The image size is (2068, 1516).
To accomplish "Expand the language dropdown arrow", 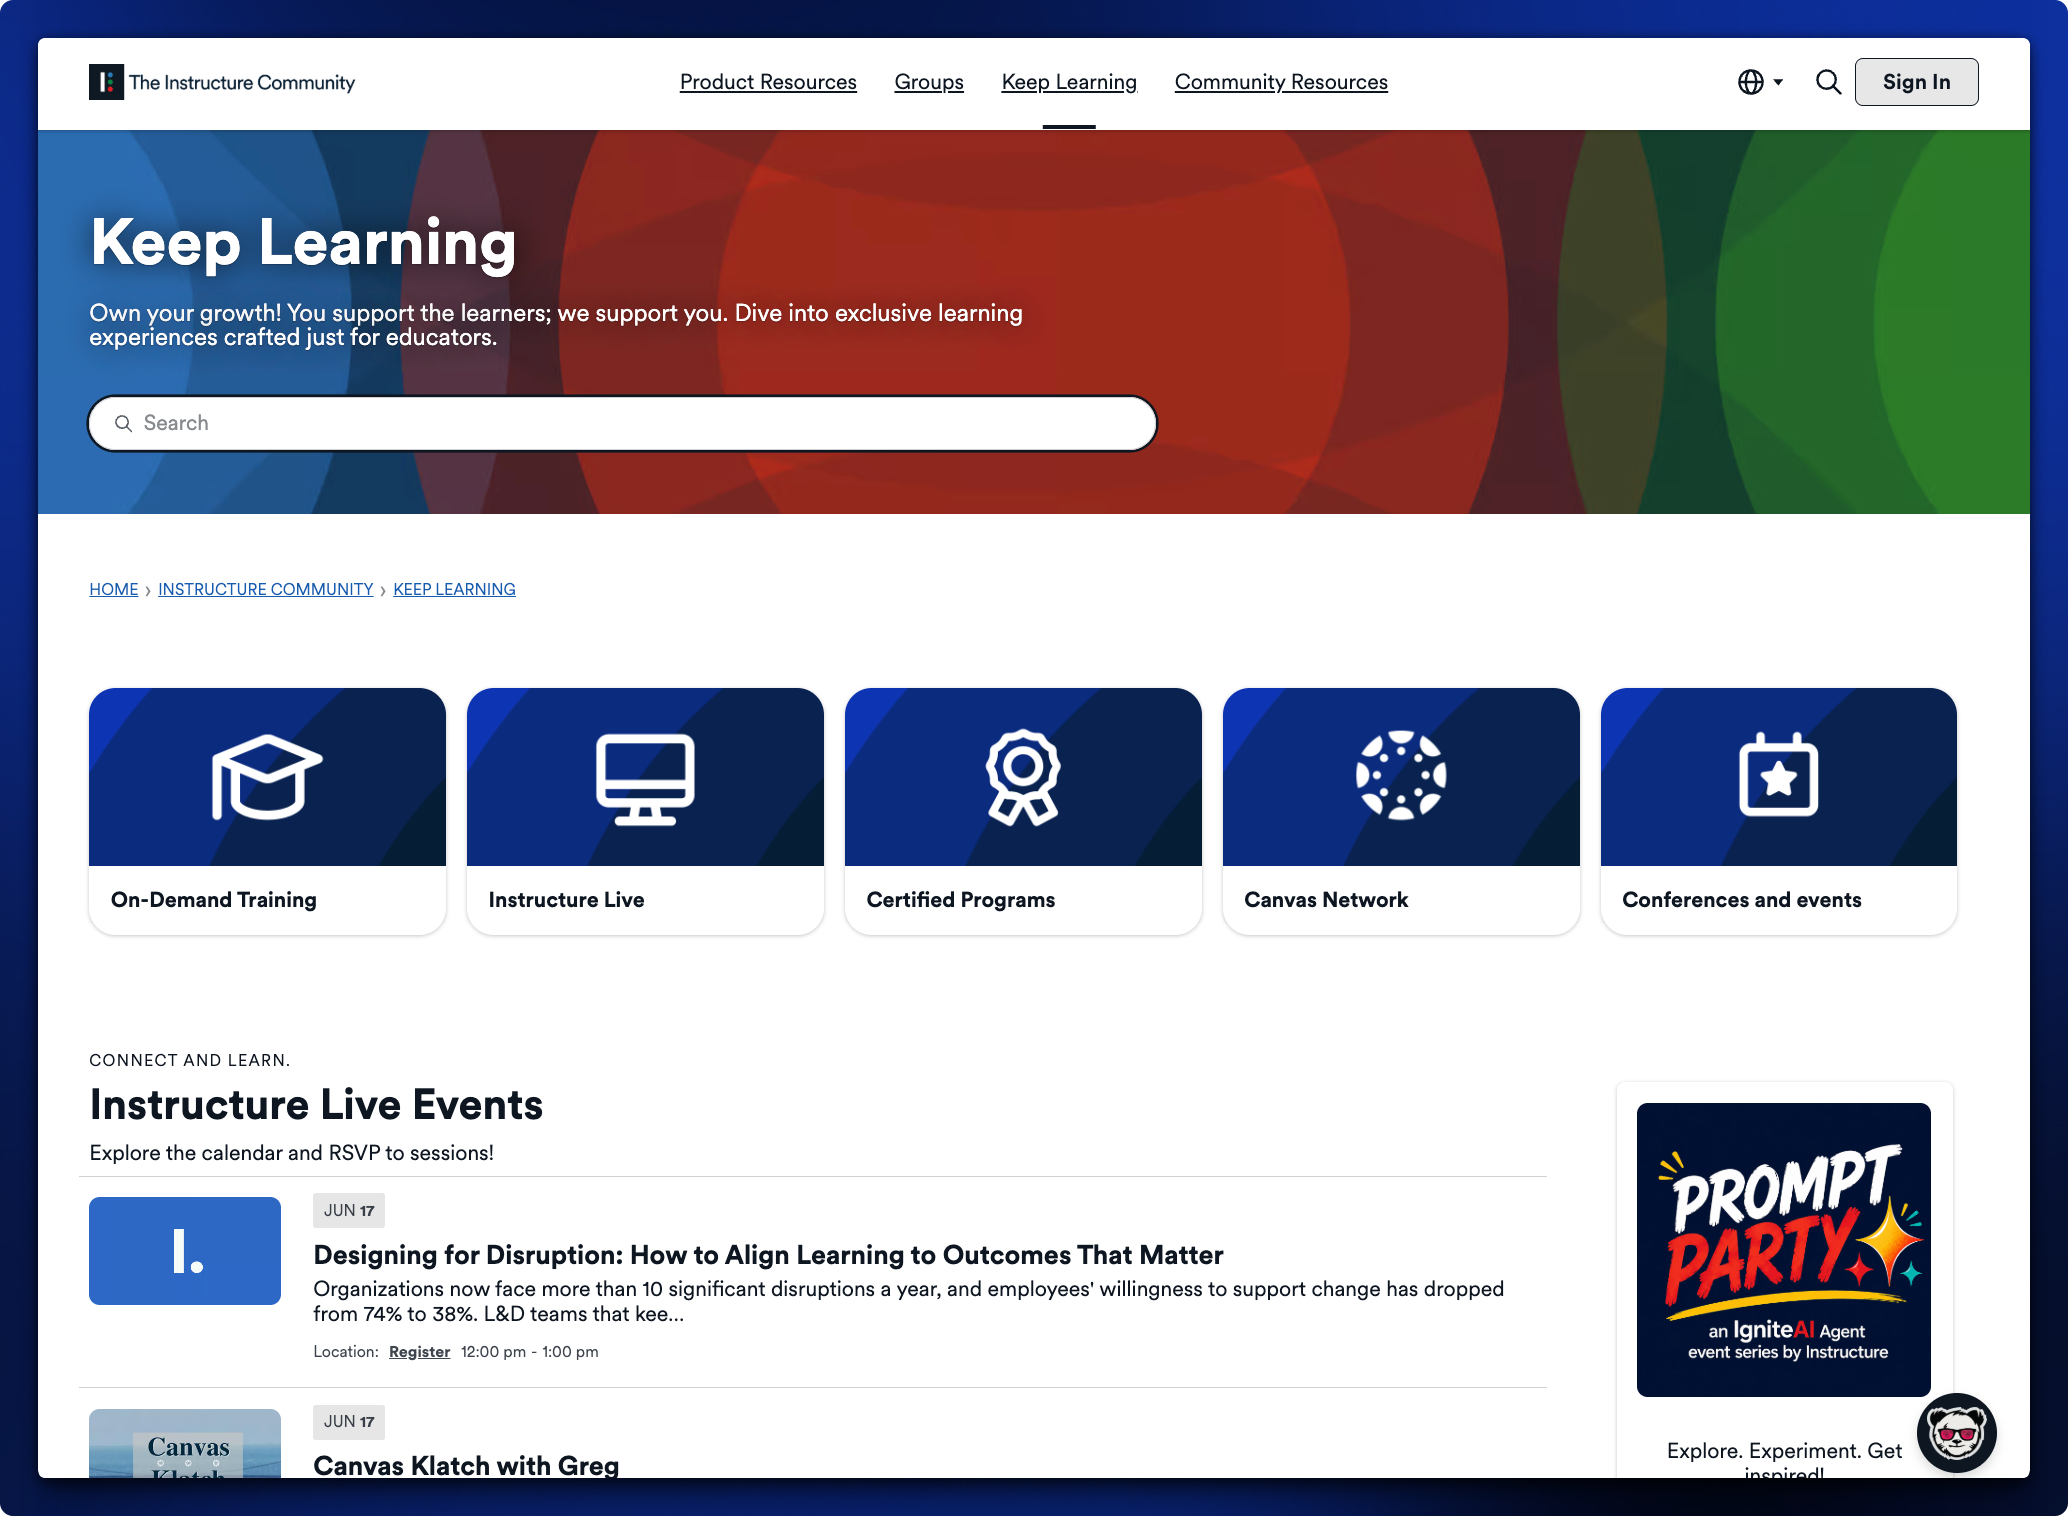I will (1778, 82).
